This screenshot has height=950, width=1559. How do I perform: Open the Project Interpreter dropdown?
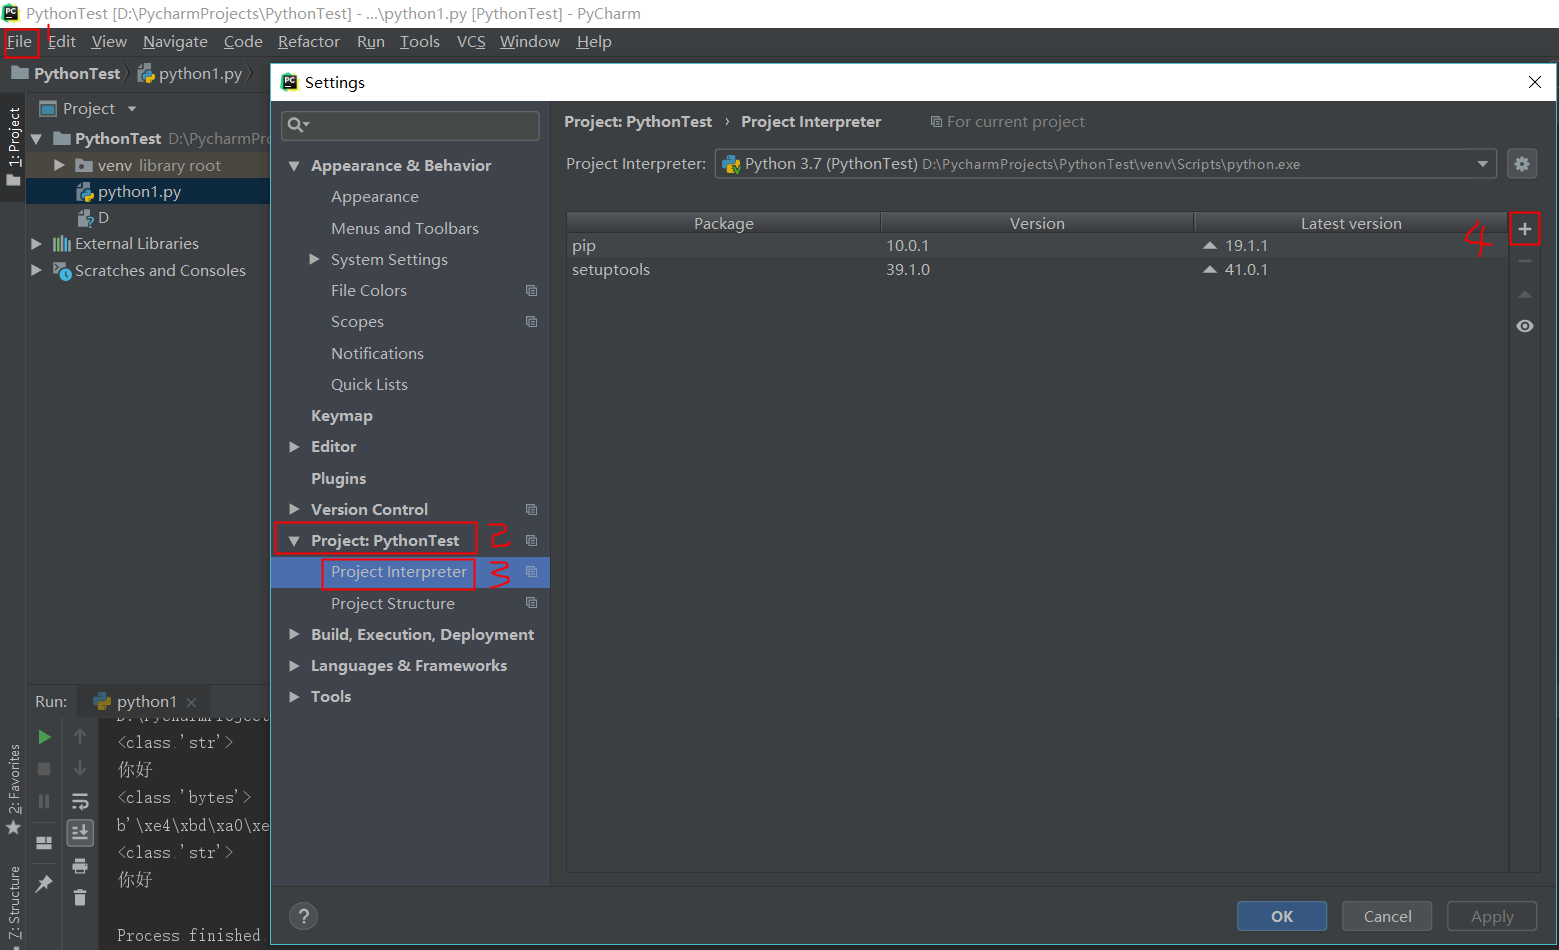tap(1483, 164)
